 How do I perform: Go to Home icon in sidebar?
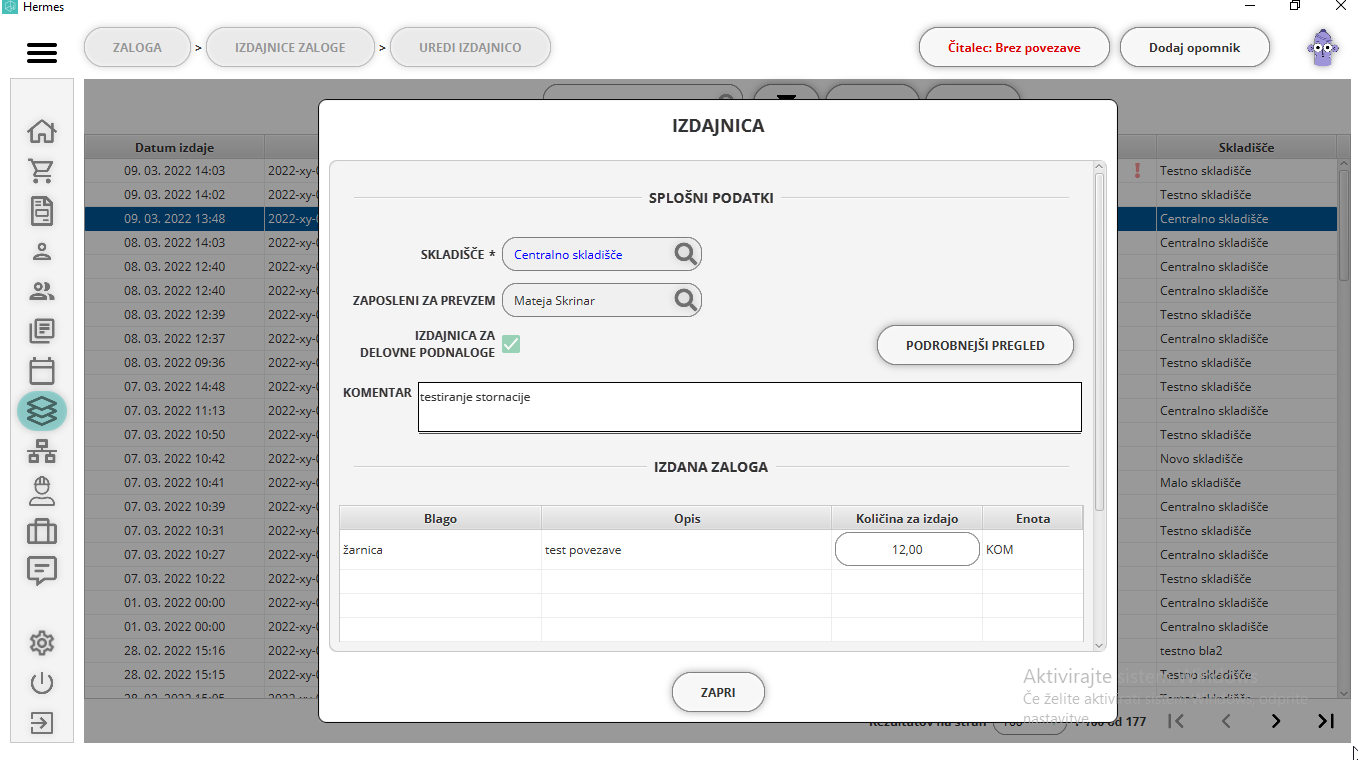(x=42, y=131)
